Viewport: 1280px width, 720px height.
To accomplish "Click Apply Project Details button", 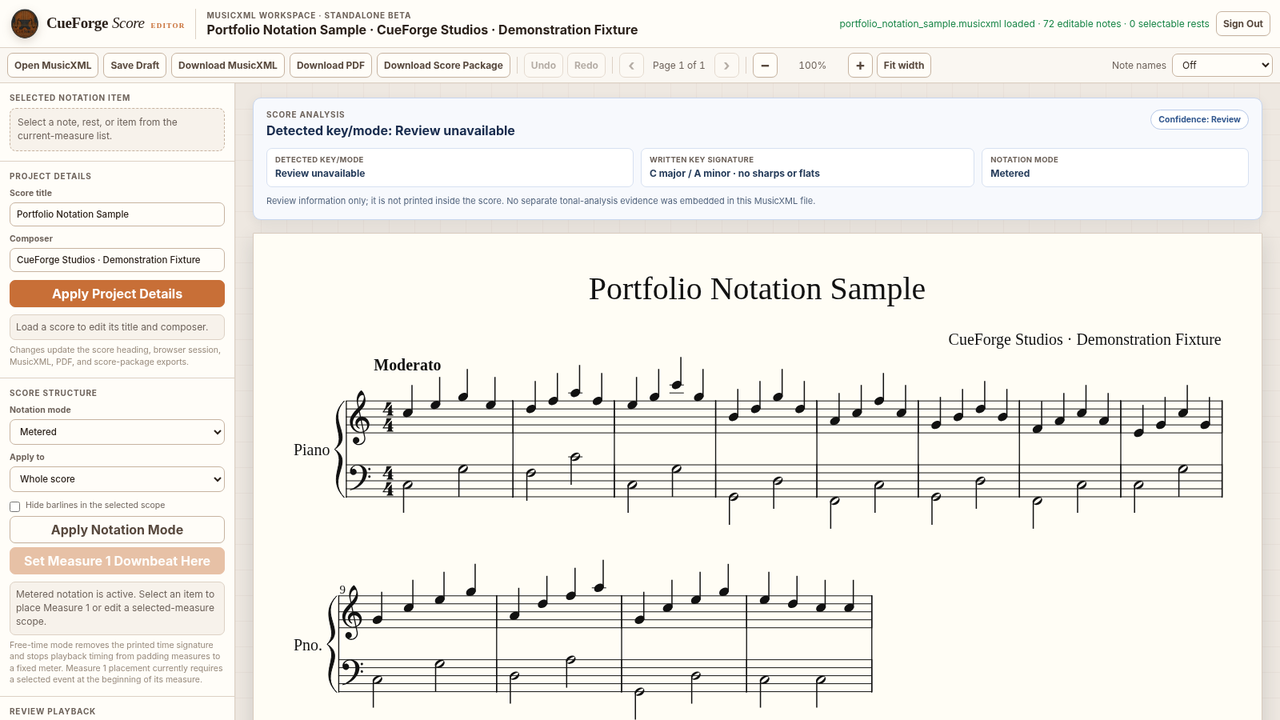I will click(117, 294).
